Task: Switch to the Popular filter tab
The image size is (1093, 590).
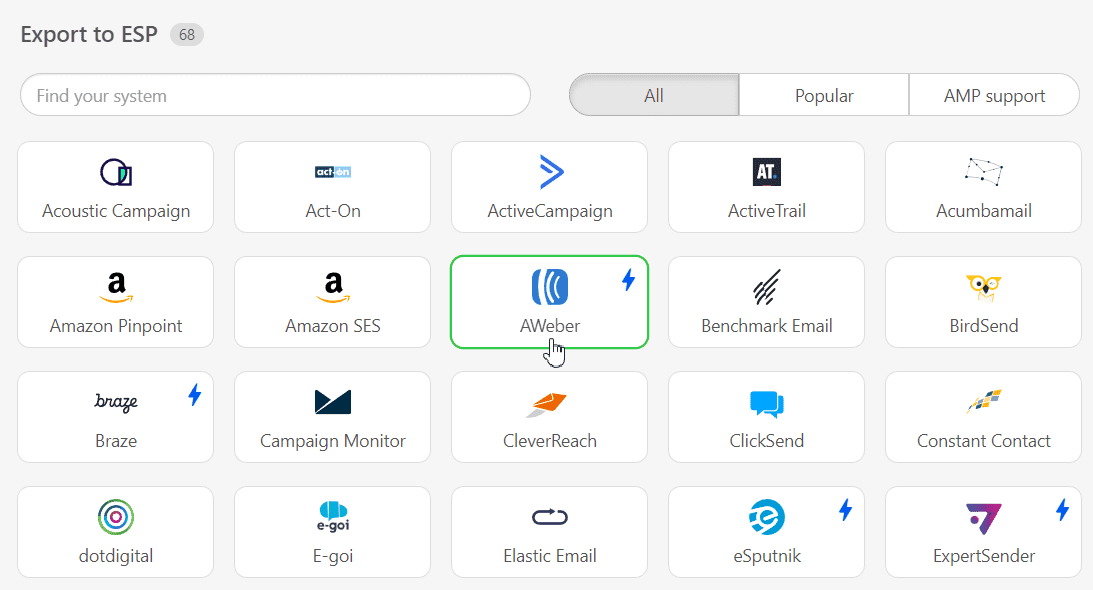Action: [824, 95]
